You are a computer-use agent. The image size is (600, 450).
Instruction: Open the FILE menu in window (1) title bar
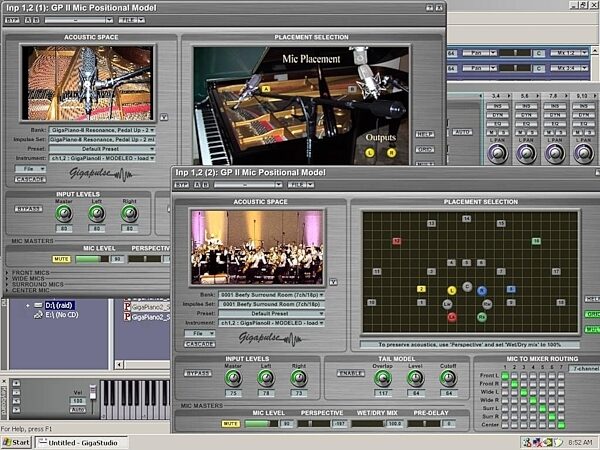[132, 20]
